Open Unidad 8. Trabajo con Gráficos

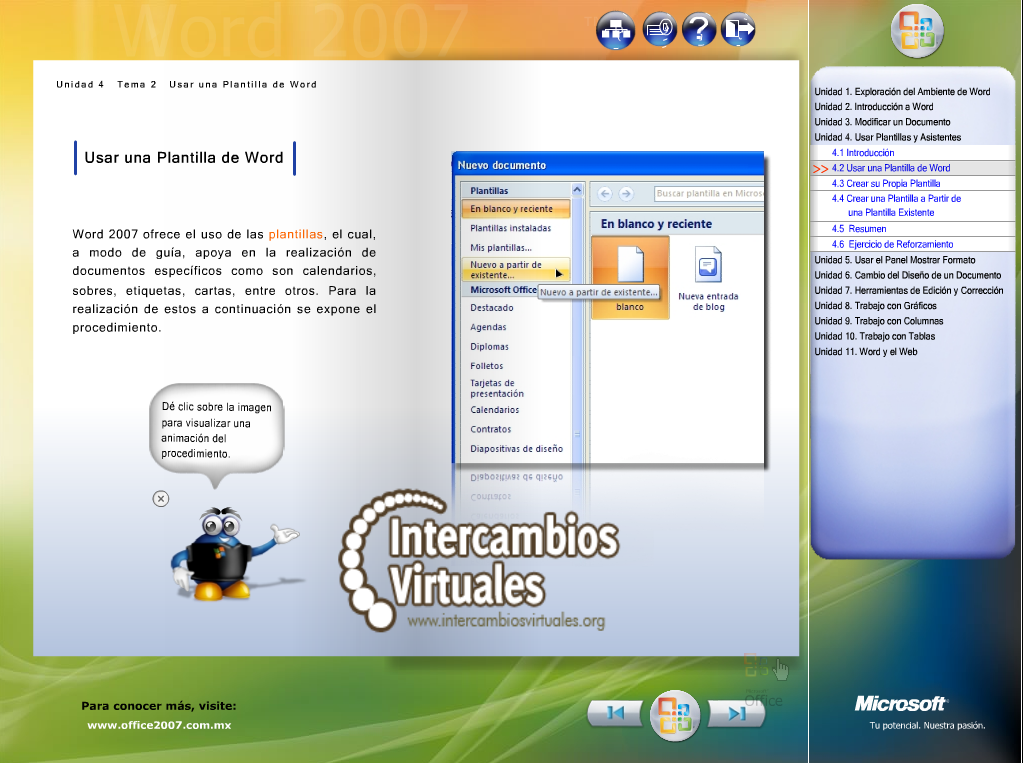click(x=875, y=306)
